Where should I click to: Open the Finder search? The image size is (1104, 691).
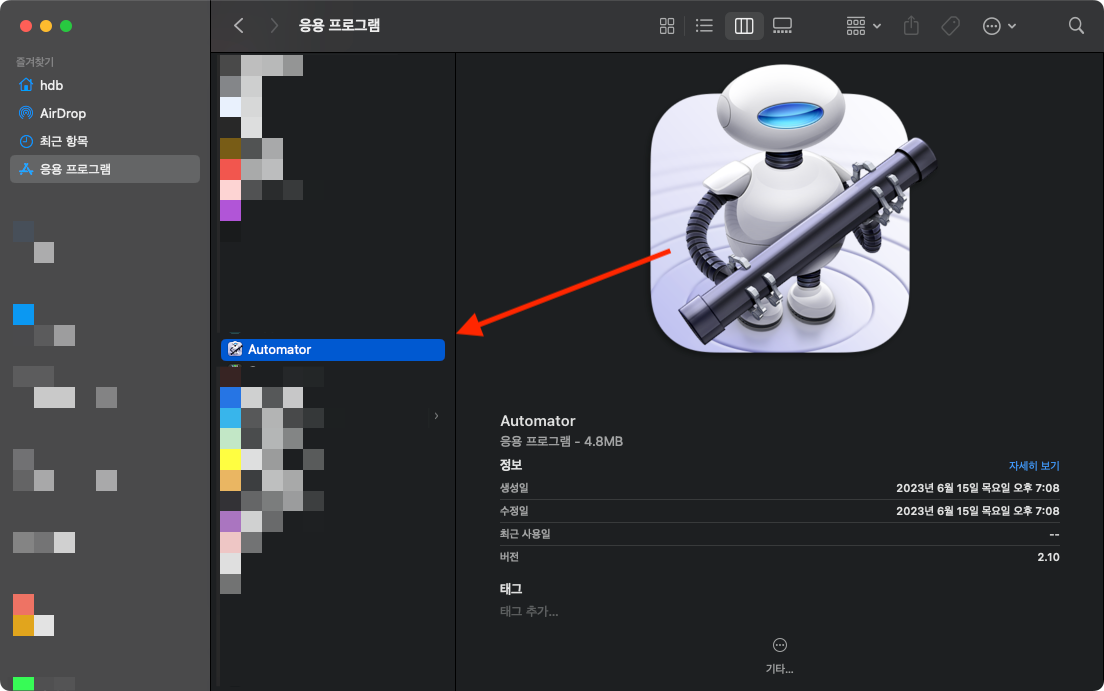tap(1076, 26)
